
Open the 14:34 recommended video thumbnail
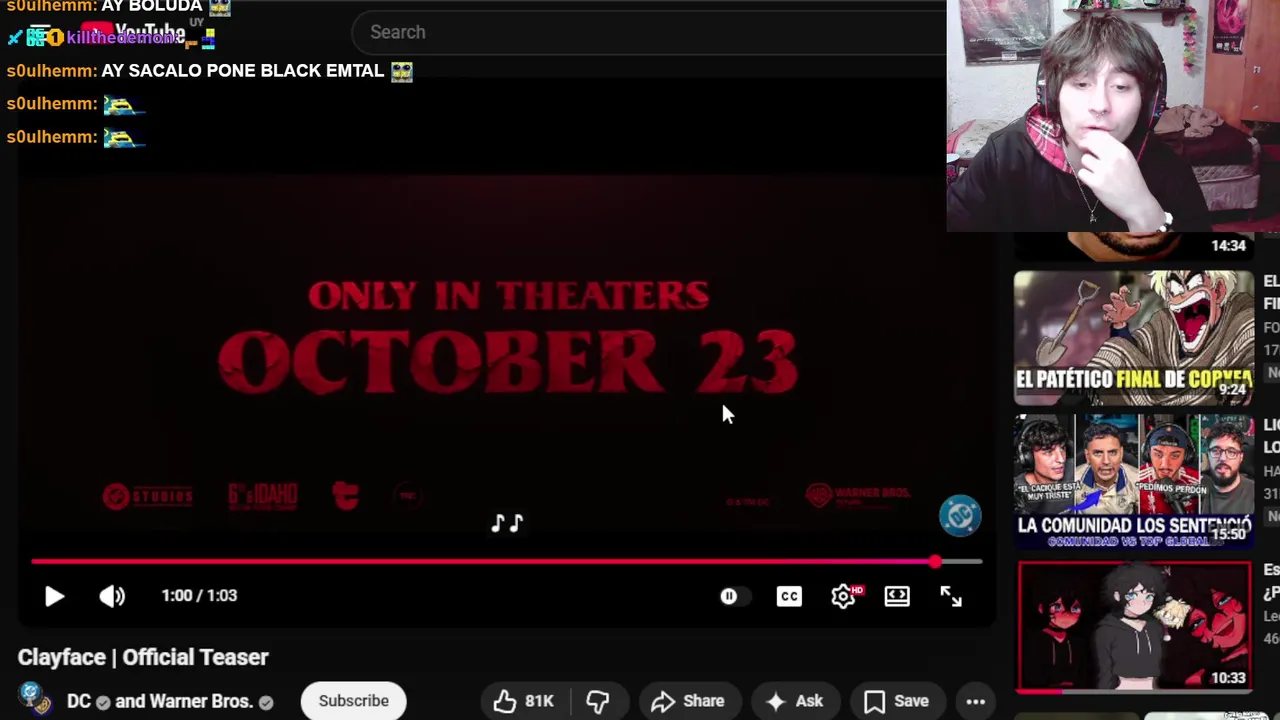click(1133, 246)
